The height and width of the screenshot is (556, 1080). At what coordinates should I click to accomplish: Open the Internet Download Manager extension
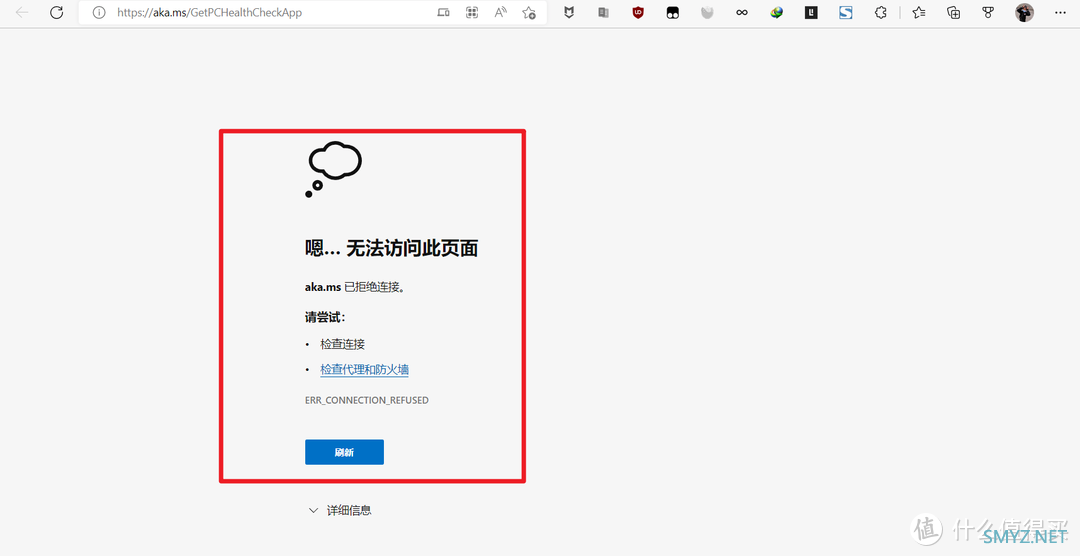777,12
